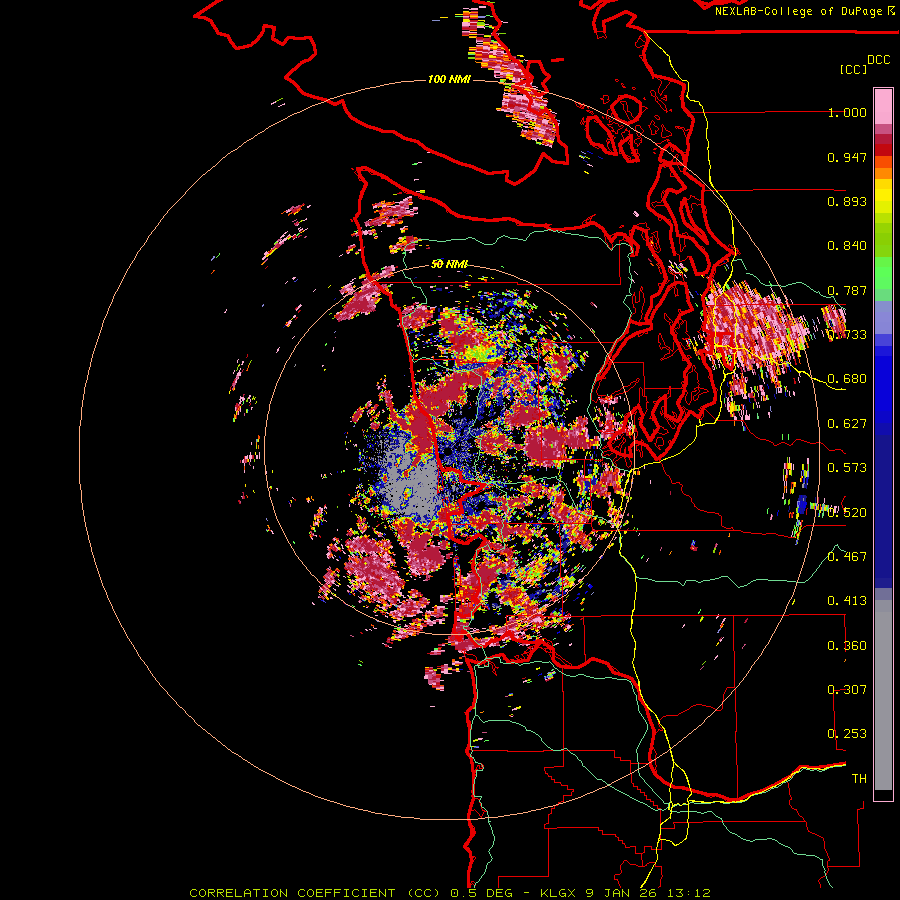Click the Correlation Coefficient title caption
900x900 pixels.
click(x=315, y=893)
